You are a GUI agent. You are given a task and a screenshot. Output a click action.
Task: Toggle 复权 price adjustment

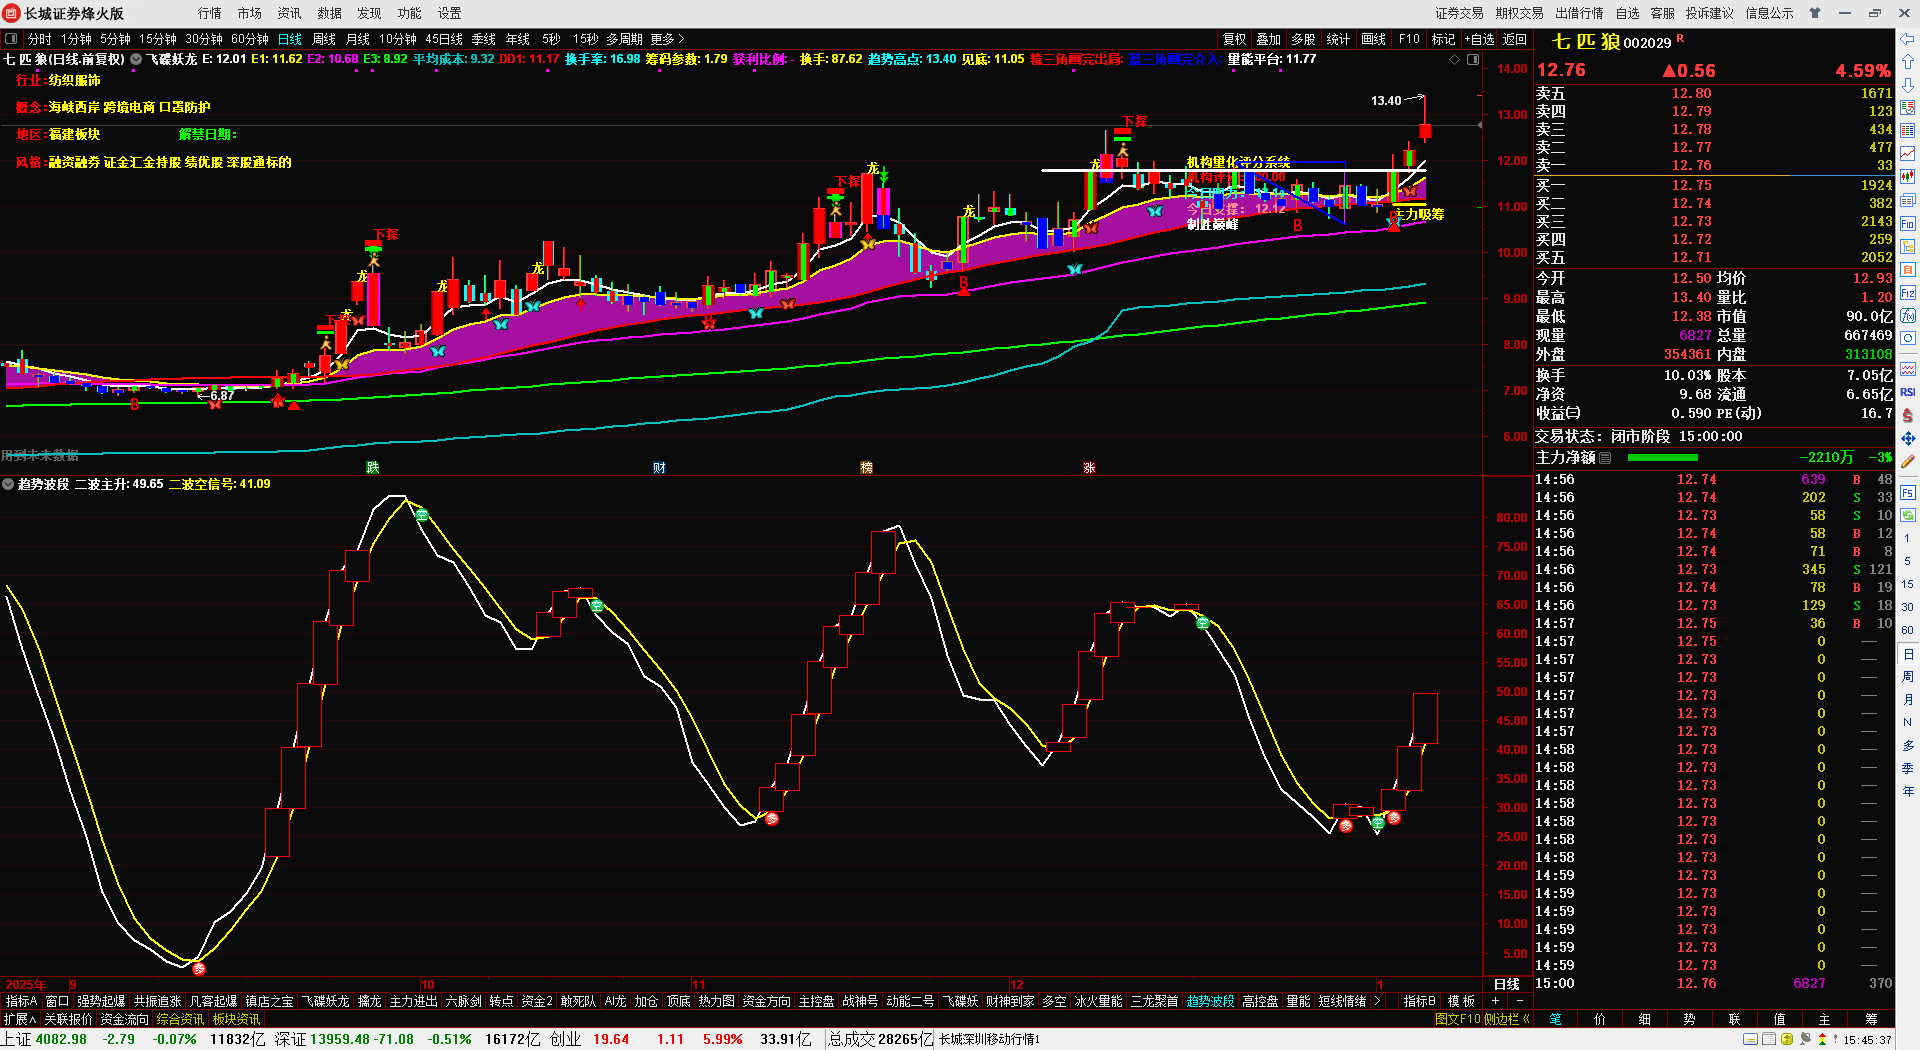tap(1235, 39)
